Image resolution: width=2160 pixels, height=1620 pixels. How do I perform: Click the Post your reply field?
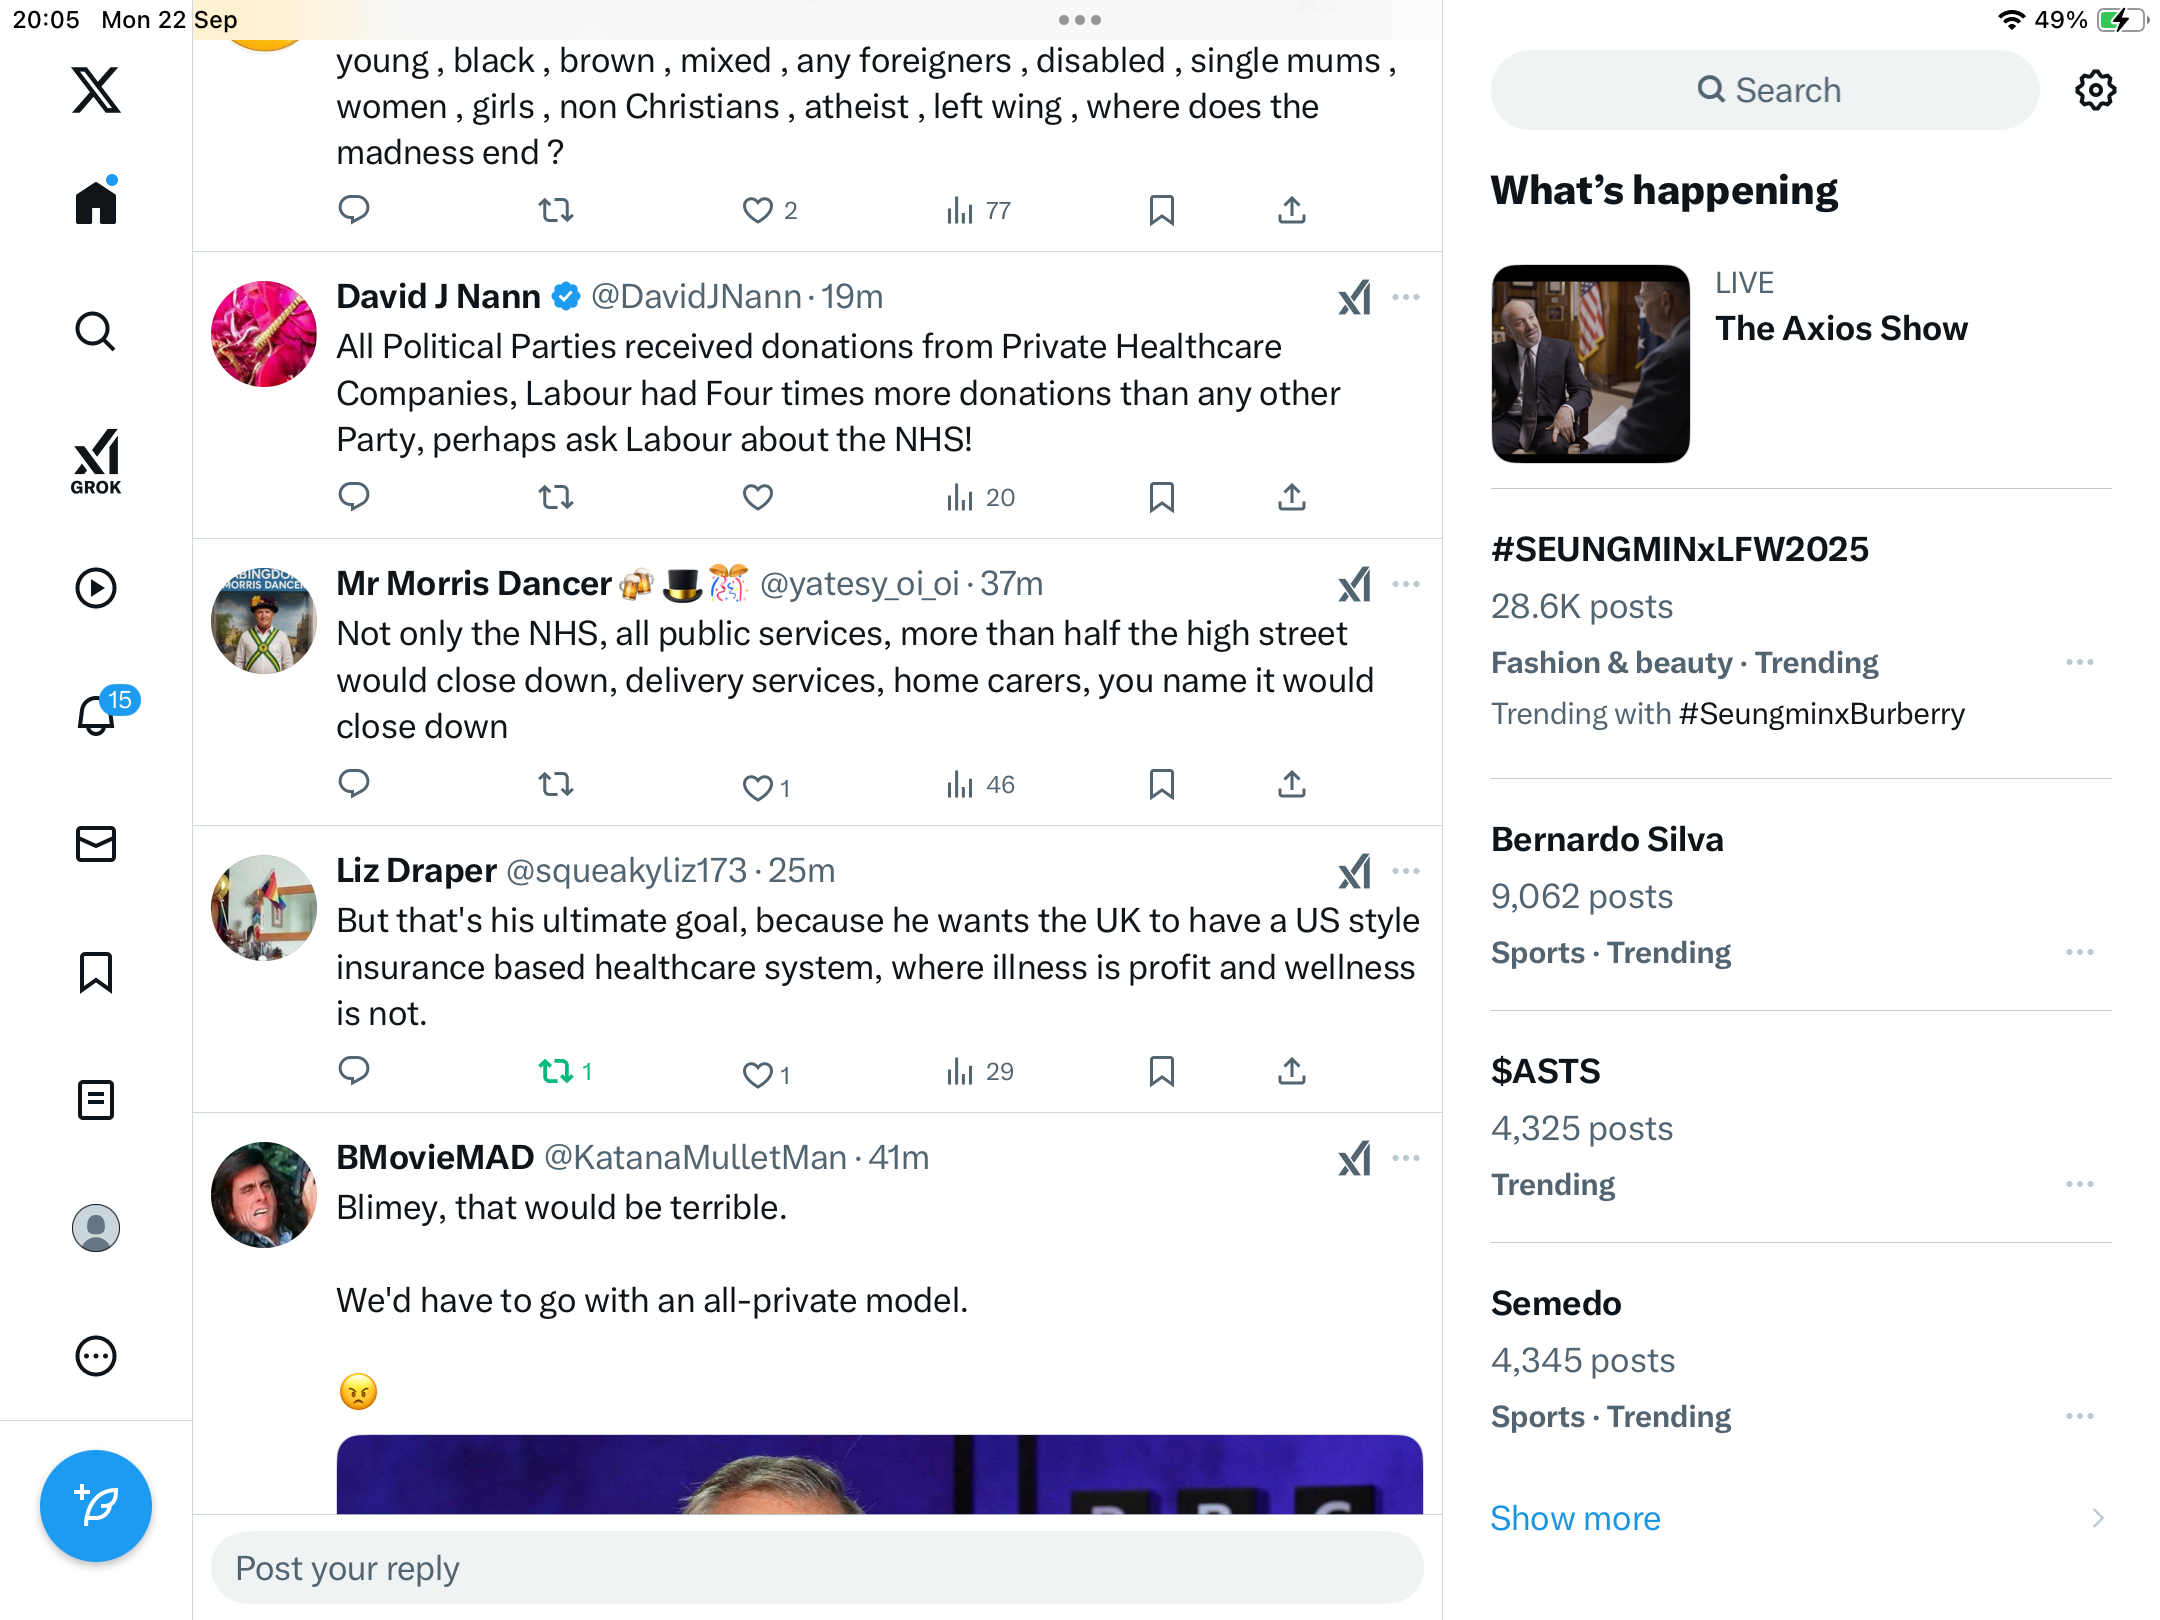click(x=816, y=1568)
